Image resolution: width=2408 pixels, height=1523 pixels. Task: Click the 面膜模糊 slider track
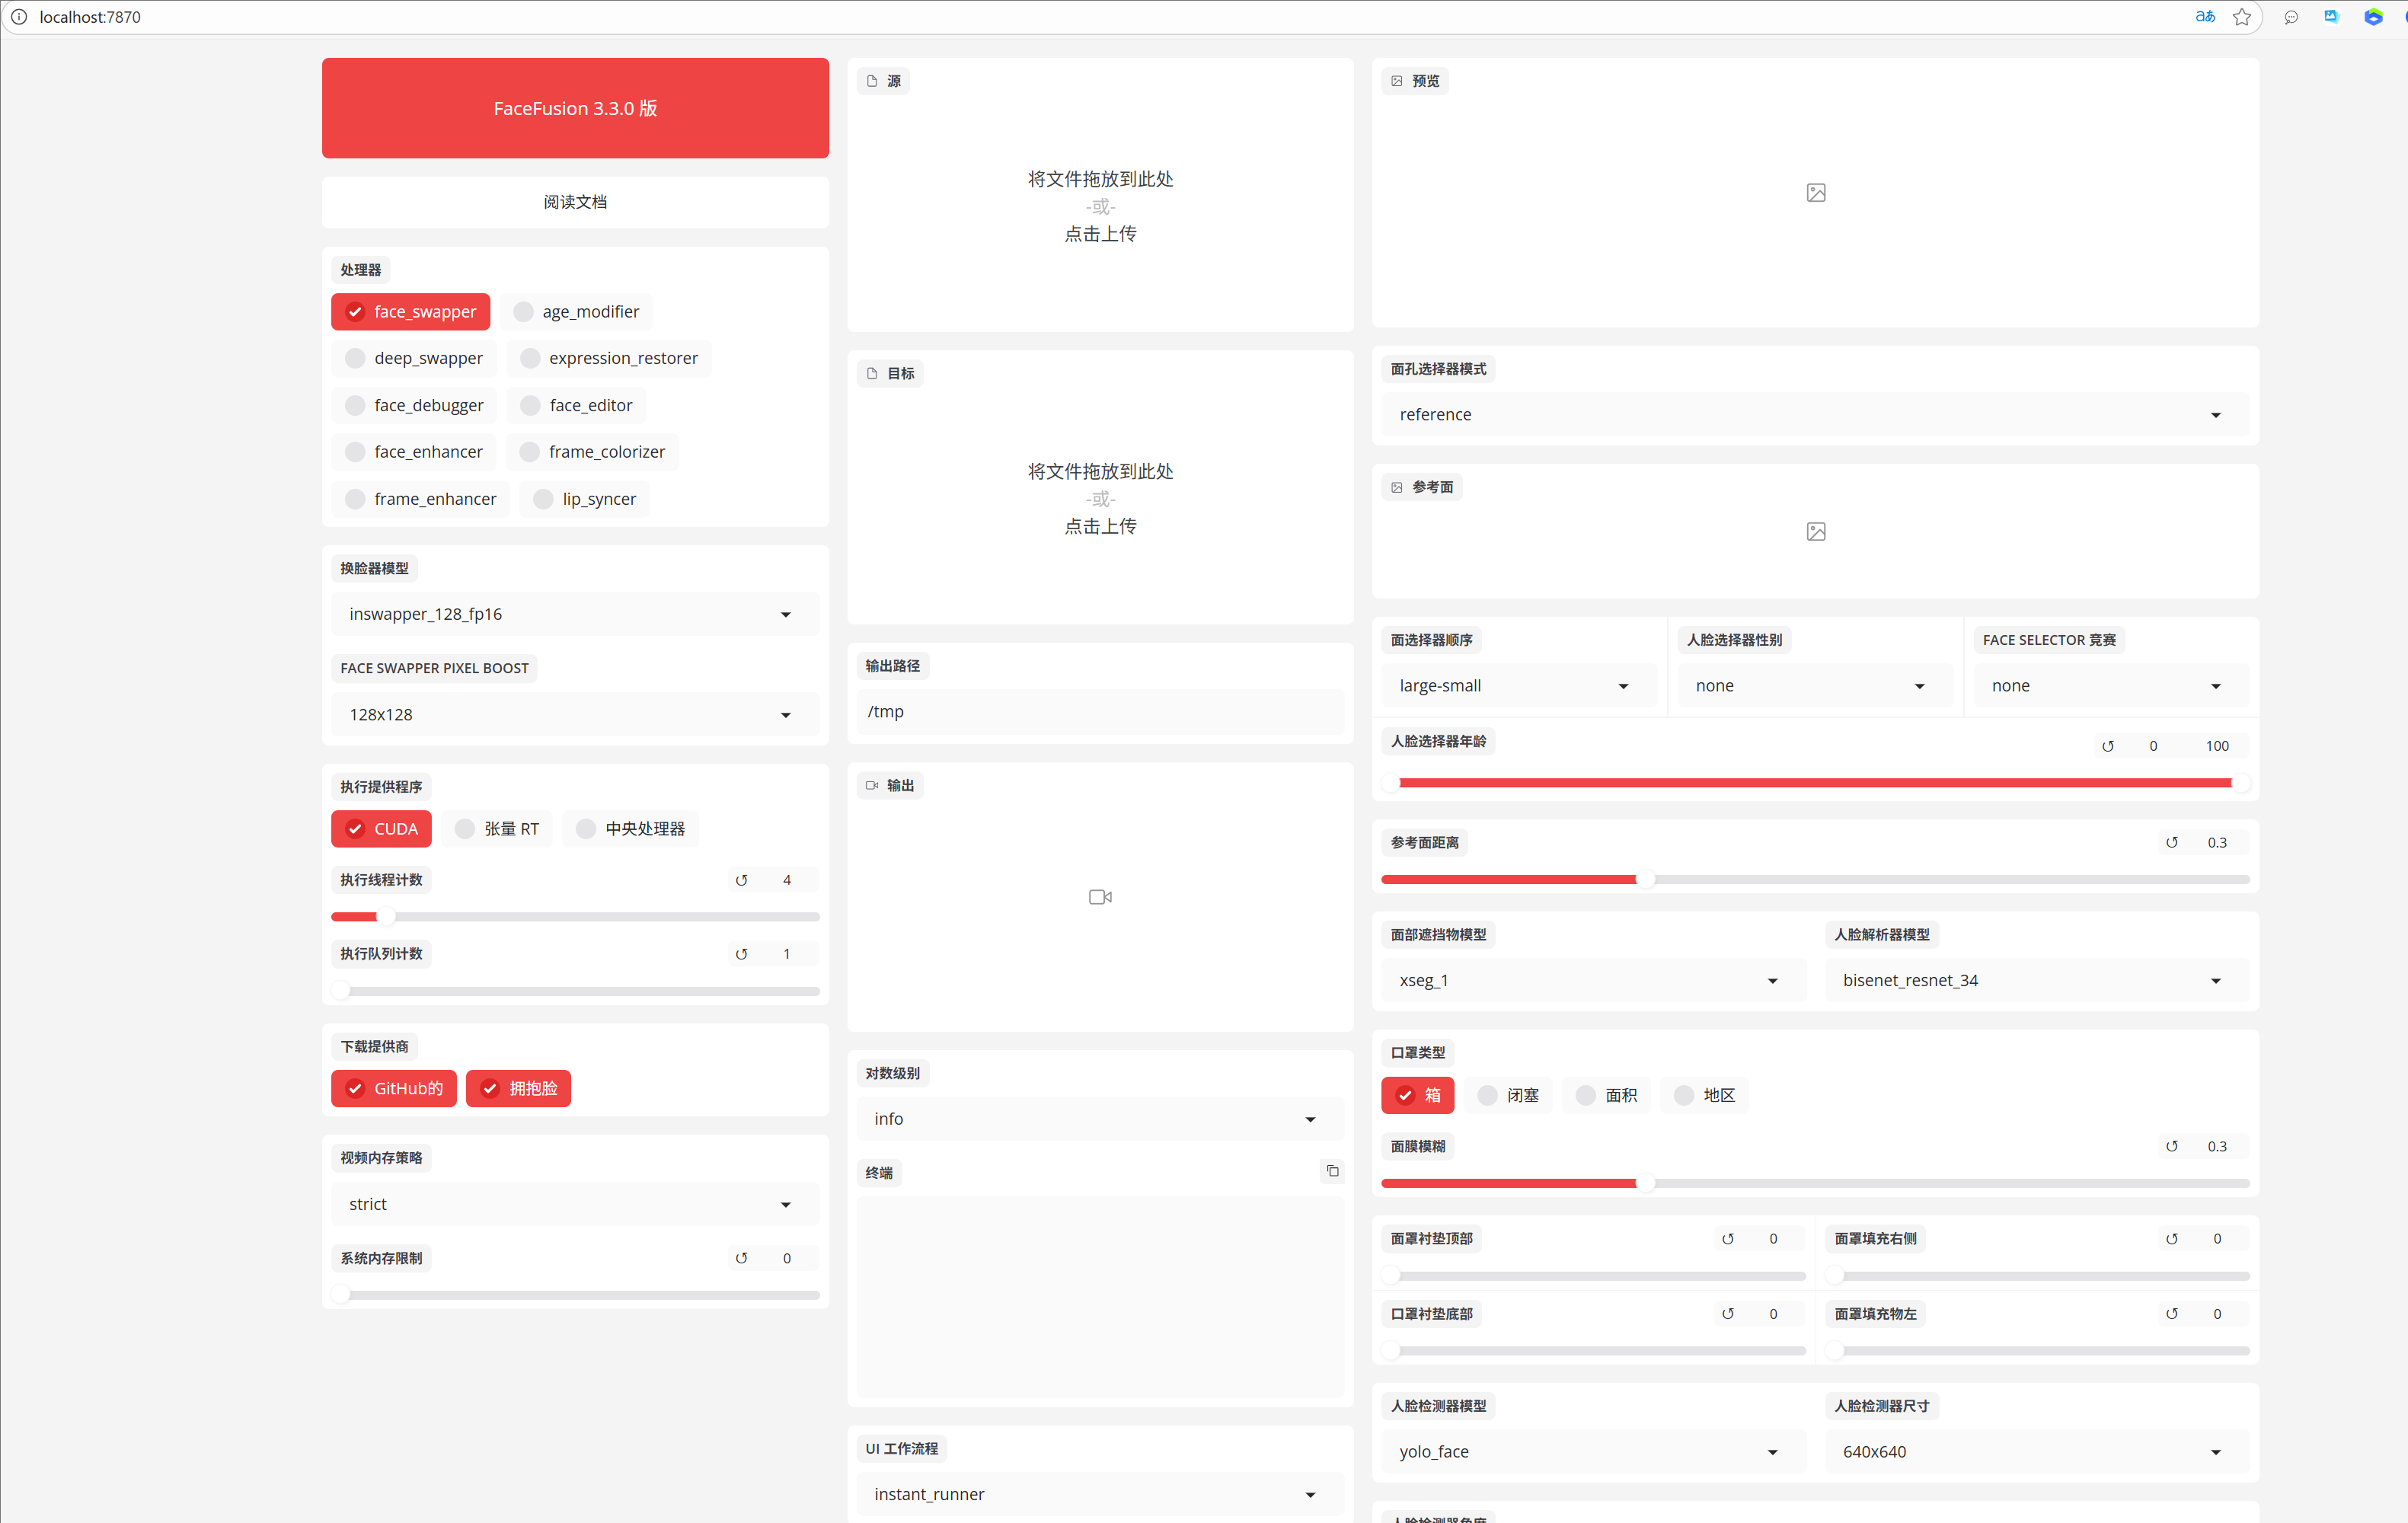click(1815, 1184)
